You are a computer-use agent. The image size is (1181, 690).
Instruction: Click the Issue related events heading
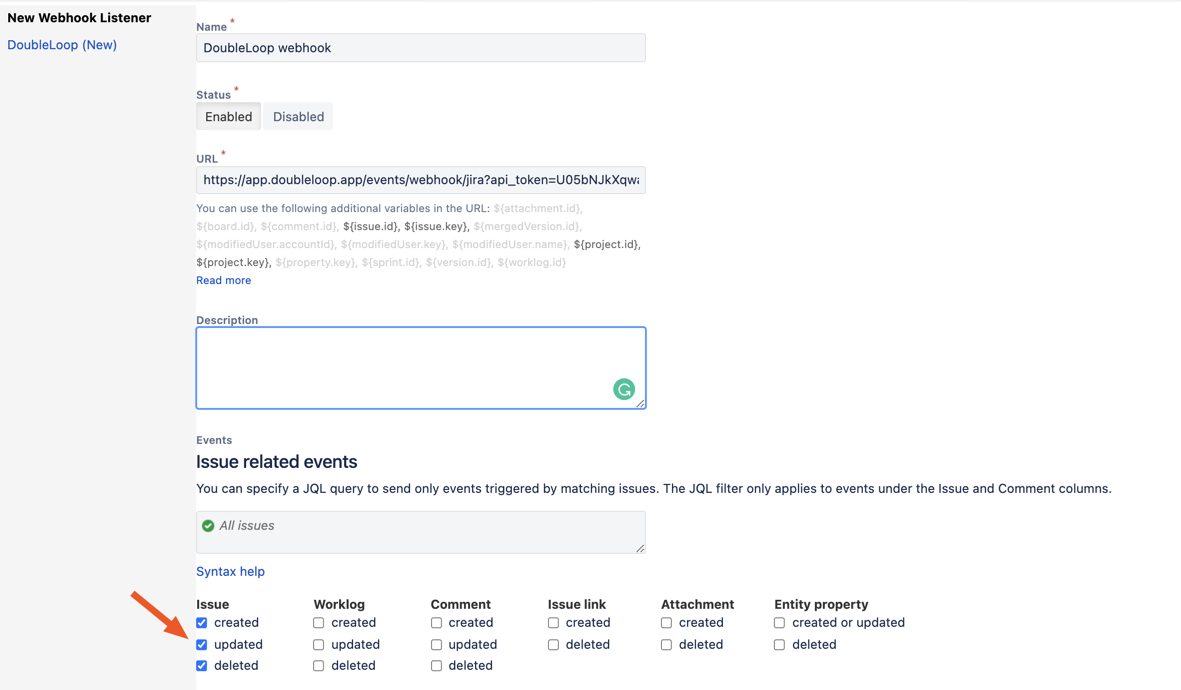coord(276,462)
